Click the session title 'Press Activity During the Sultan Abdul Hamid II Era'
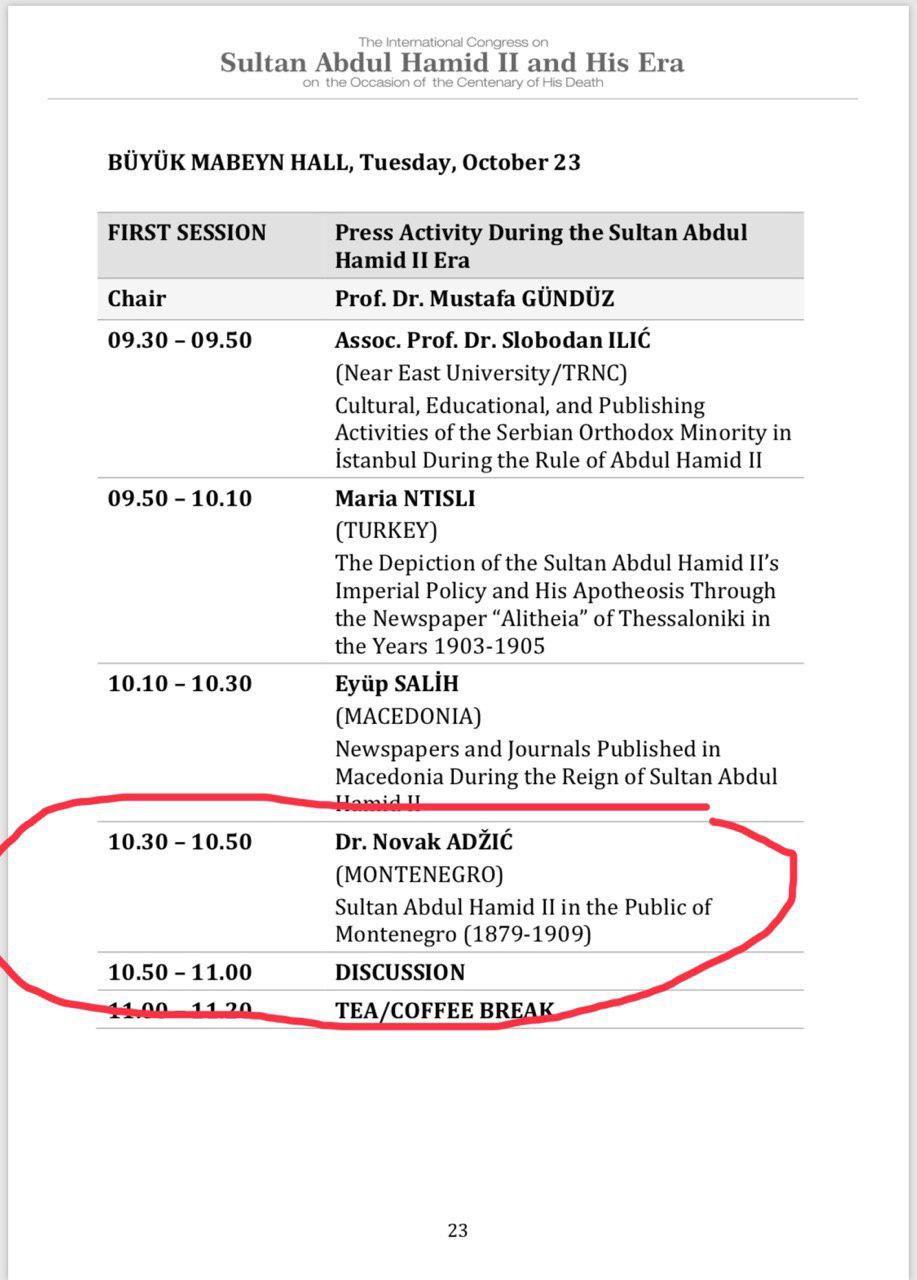The height and width of the screenshot is (1280, 917). [x=541, y=246]
